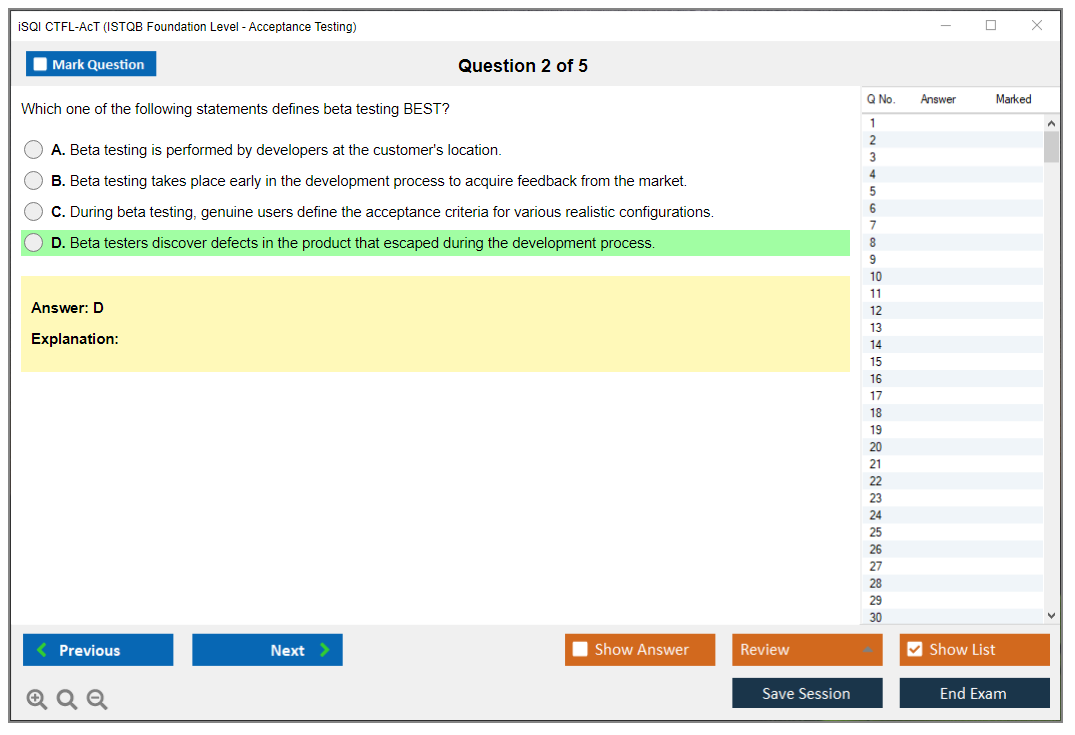Click the green left arrow on Previous
This screenshot has width=1075, height=735.
(42, 650)
